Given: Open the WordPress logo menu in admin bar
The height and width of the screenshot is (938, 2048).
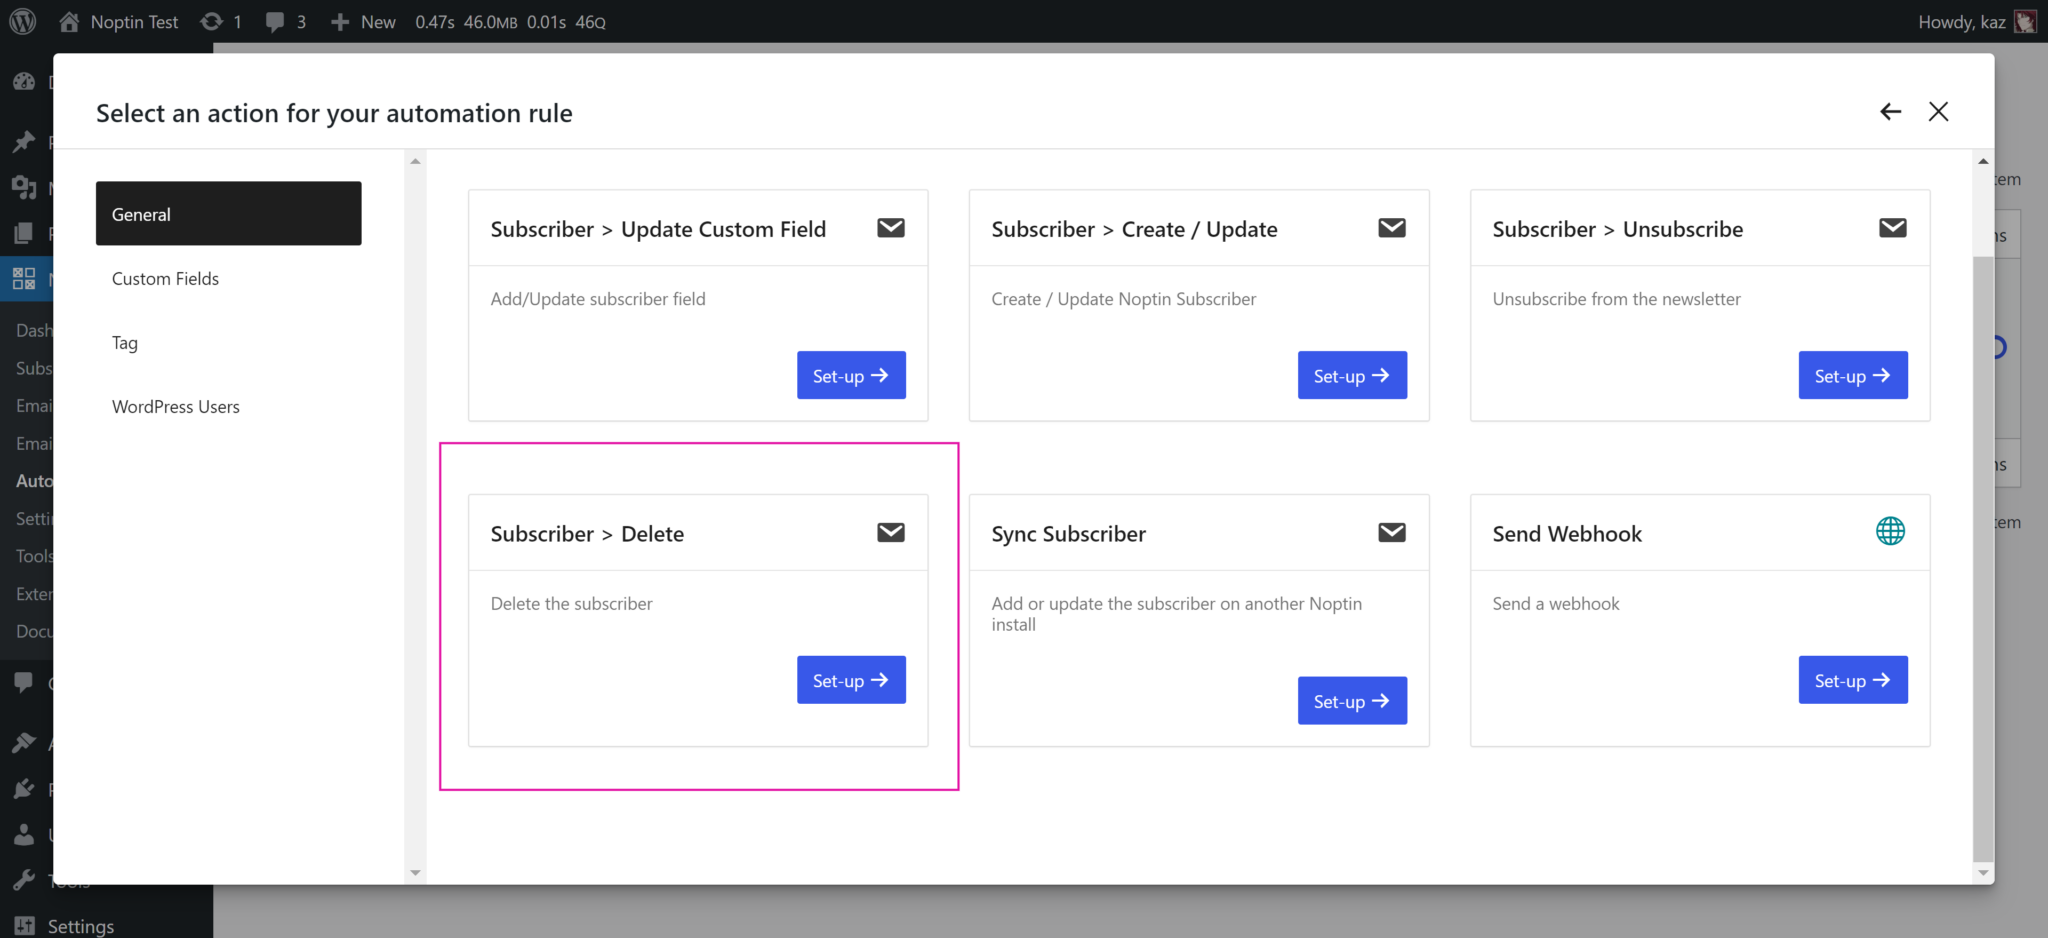Looking at the screenshot, I should (x=21, y=21).
